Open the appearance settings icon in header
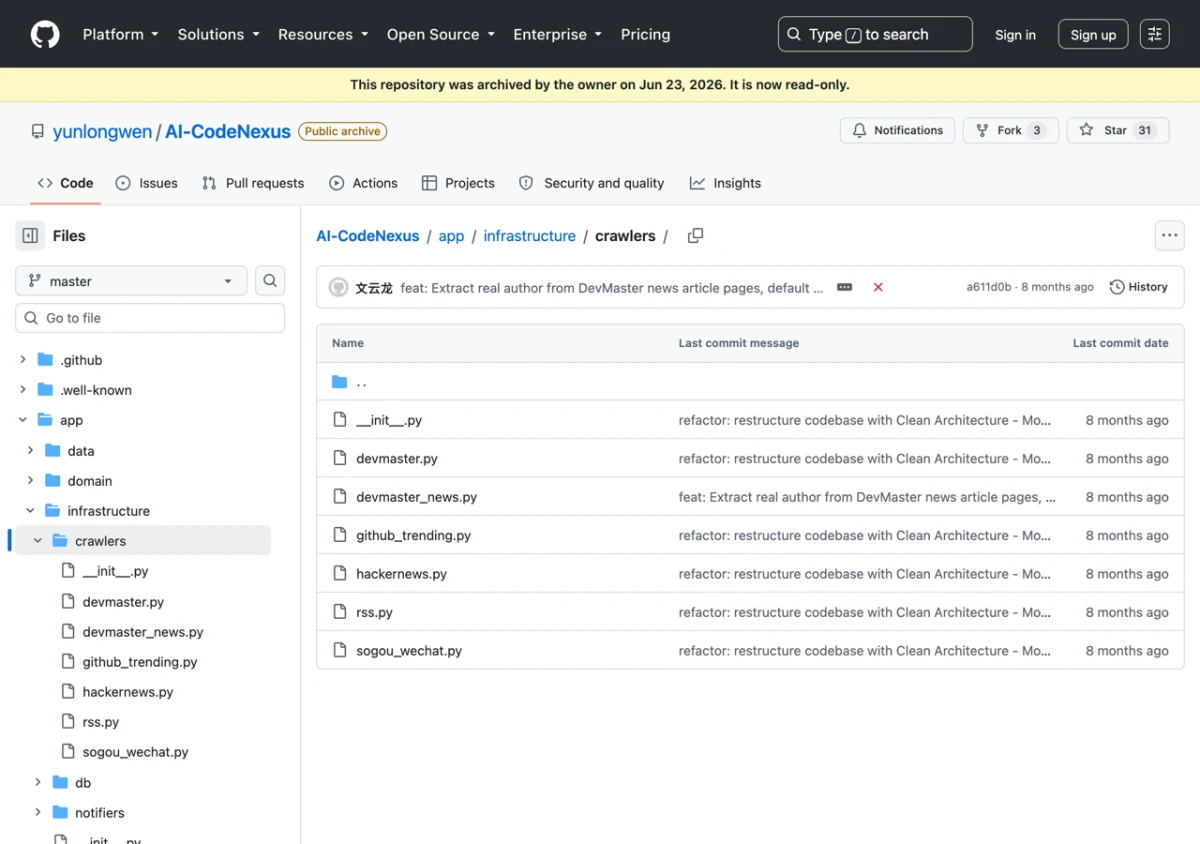Viewport: 1200px width, 844px height. (1154, 34)
